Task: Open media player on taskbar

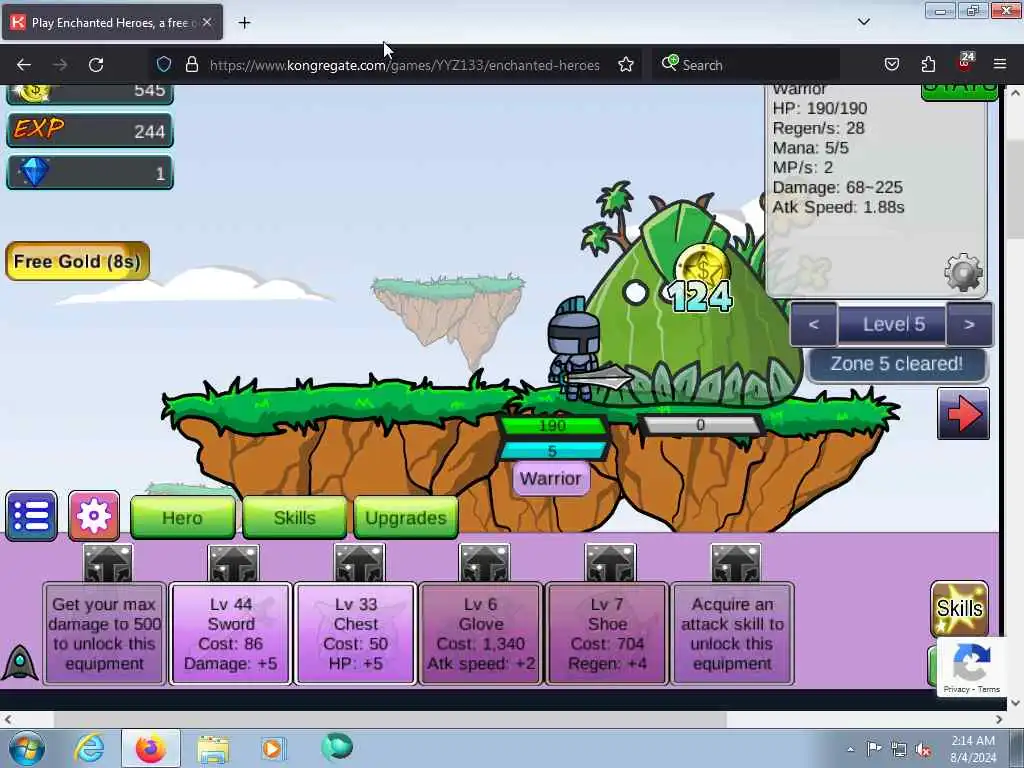Action: 273,748
